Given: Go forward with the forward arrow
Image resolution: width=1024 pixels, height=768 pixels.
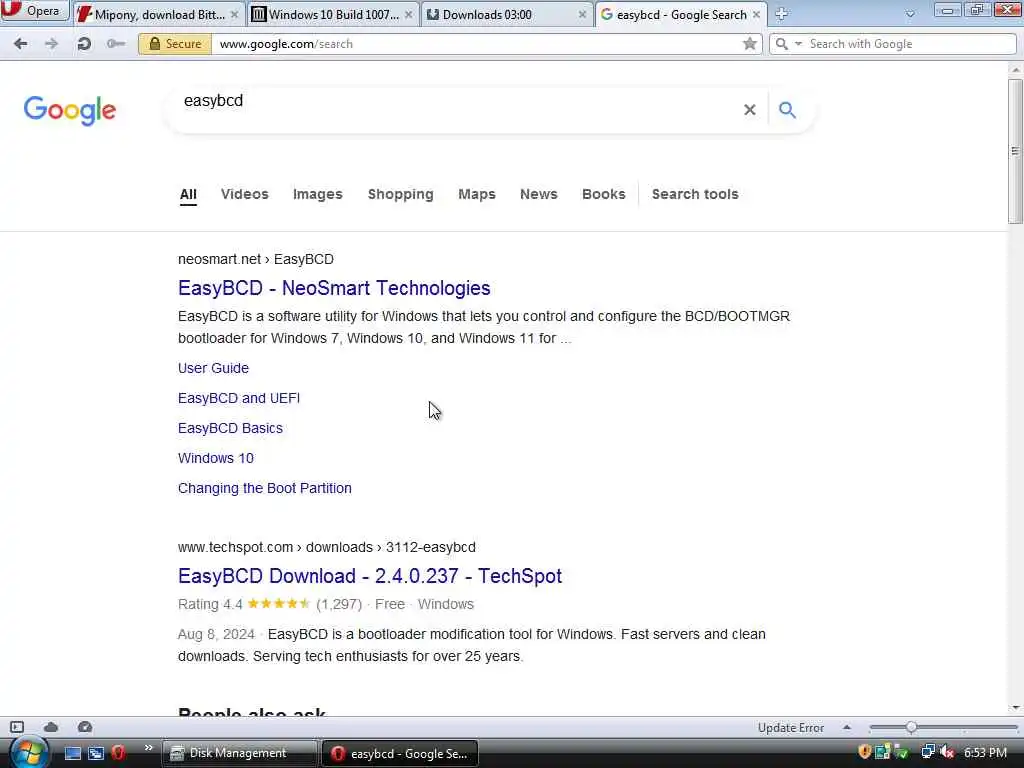Looking at the screenshot, I should (51, 44).
